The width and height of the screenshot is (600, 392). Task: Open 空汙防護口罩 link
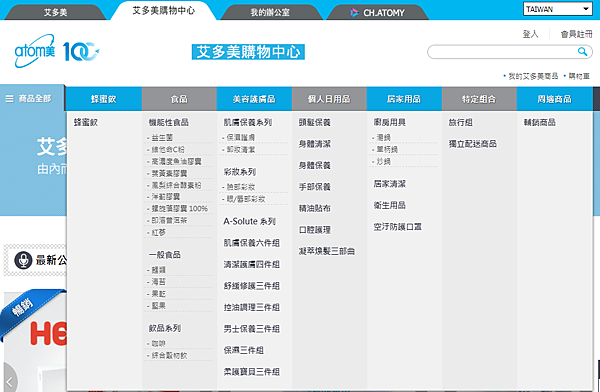tap(398, 227)
